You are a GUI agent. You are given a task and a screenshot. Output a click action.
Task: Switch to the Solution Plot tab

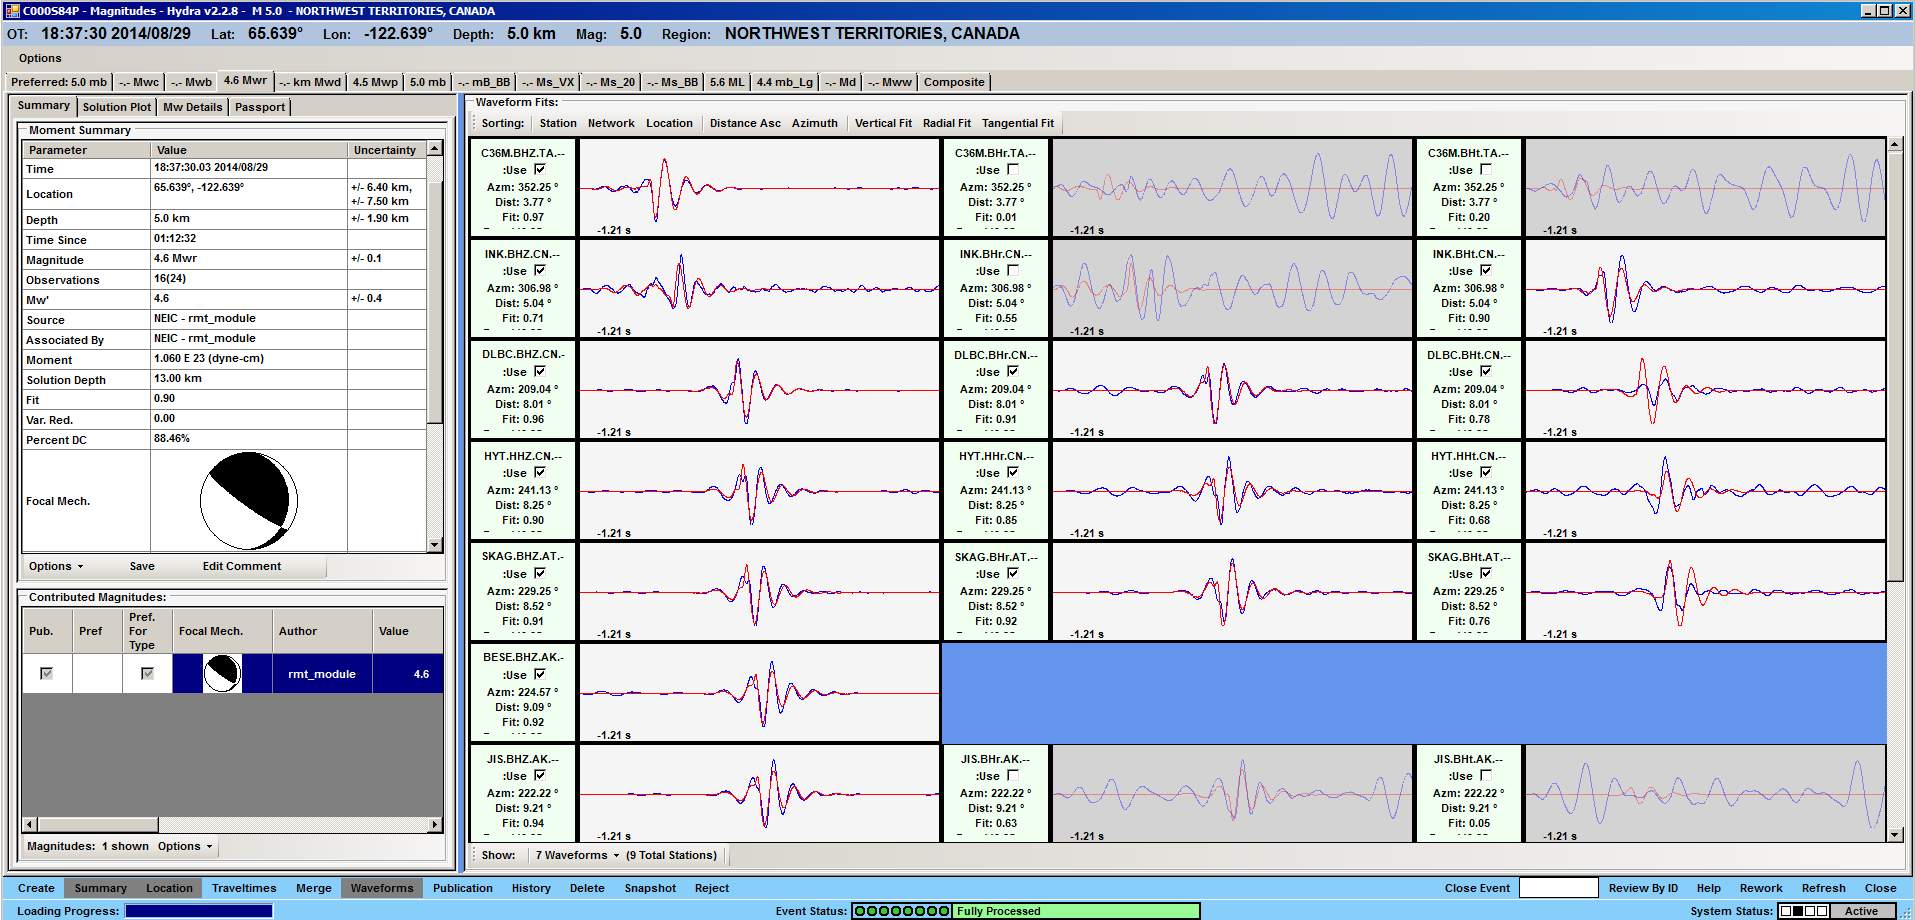pos(117,107)
